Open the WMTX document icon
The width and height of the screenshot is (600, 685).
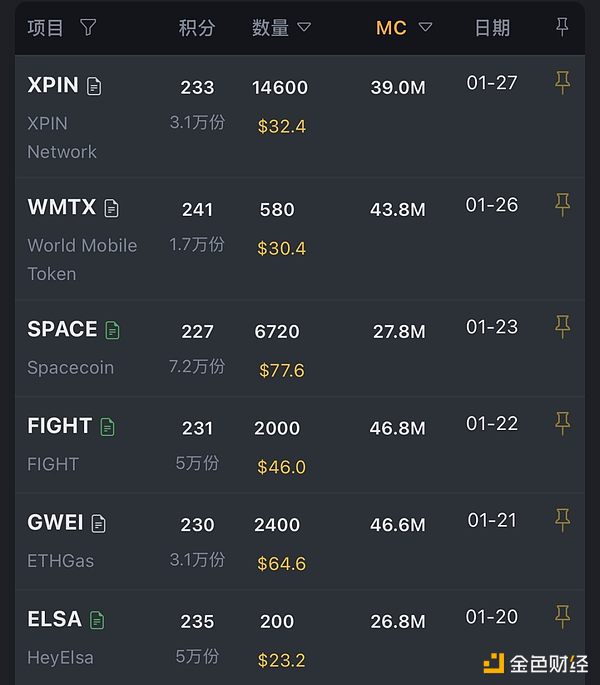click(x=112, y=208)
